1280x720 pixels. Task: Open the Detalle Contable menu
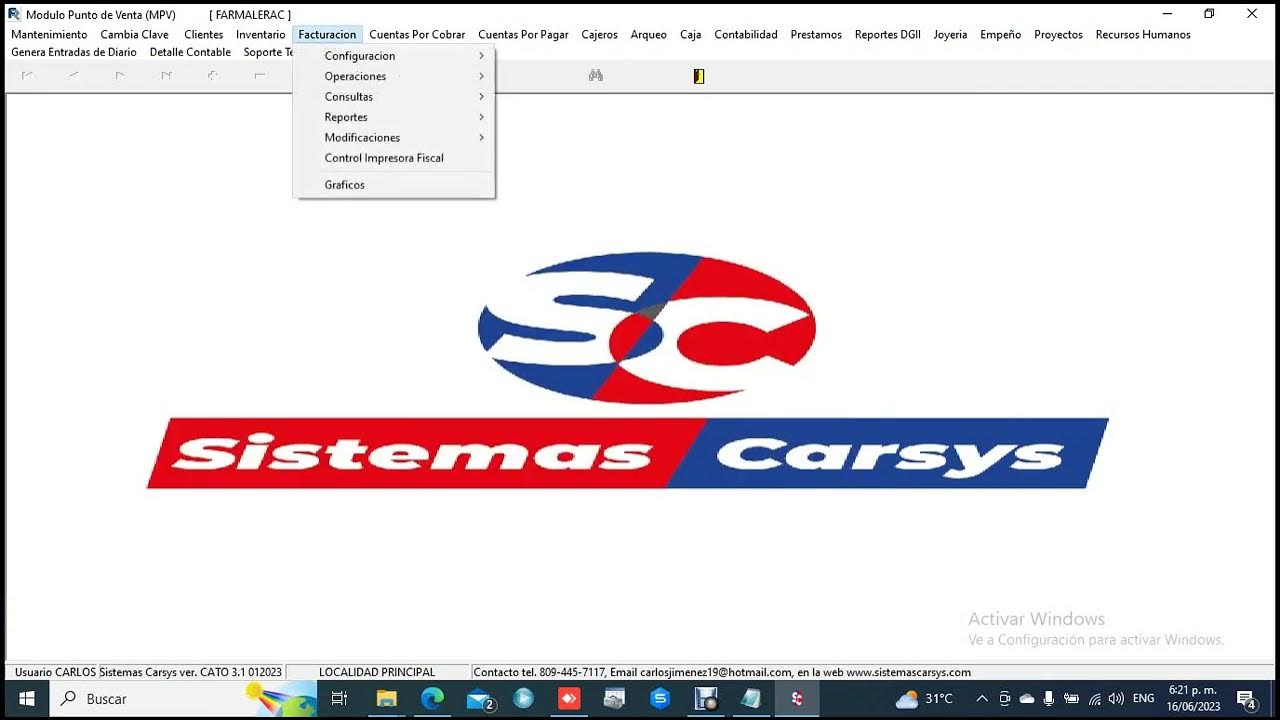point(190,52)
